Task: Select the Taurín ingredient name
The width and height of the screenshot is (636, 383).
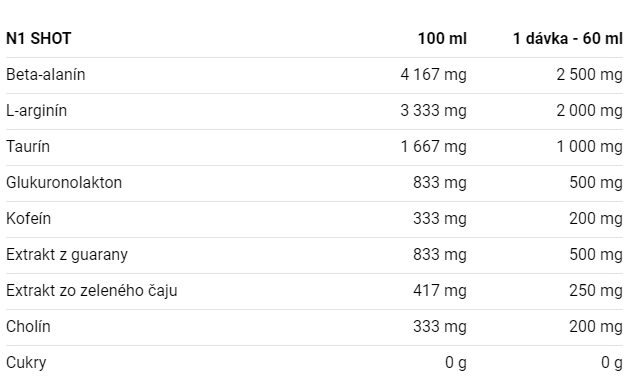Action: pos(28,146)
